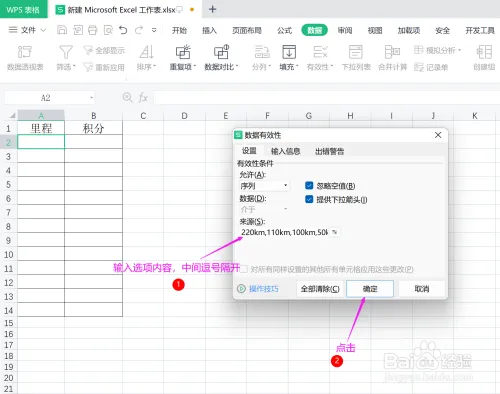This screenshot has width=500, height=394.
Task: Switch to the 视图 ribbon tab
Action: click(x=375, y=30)
